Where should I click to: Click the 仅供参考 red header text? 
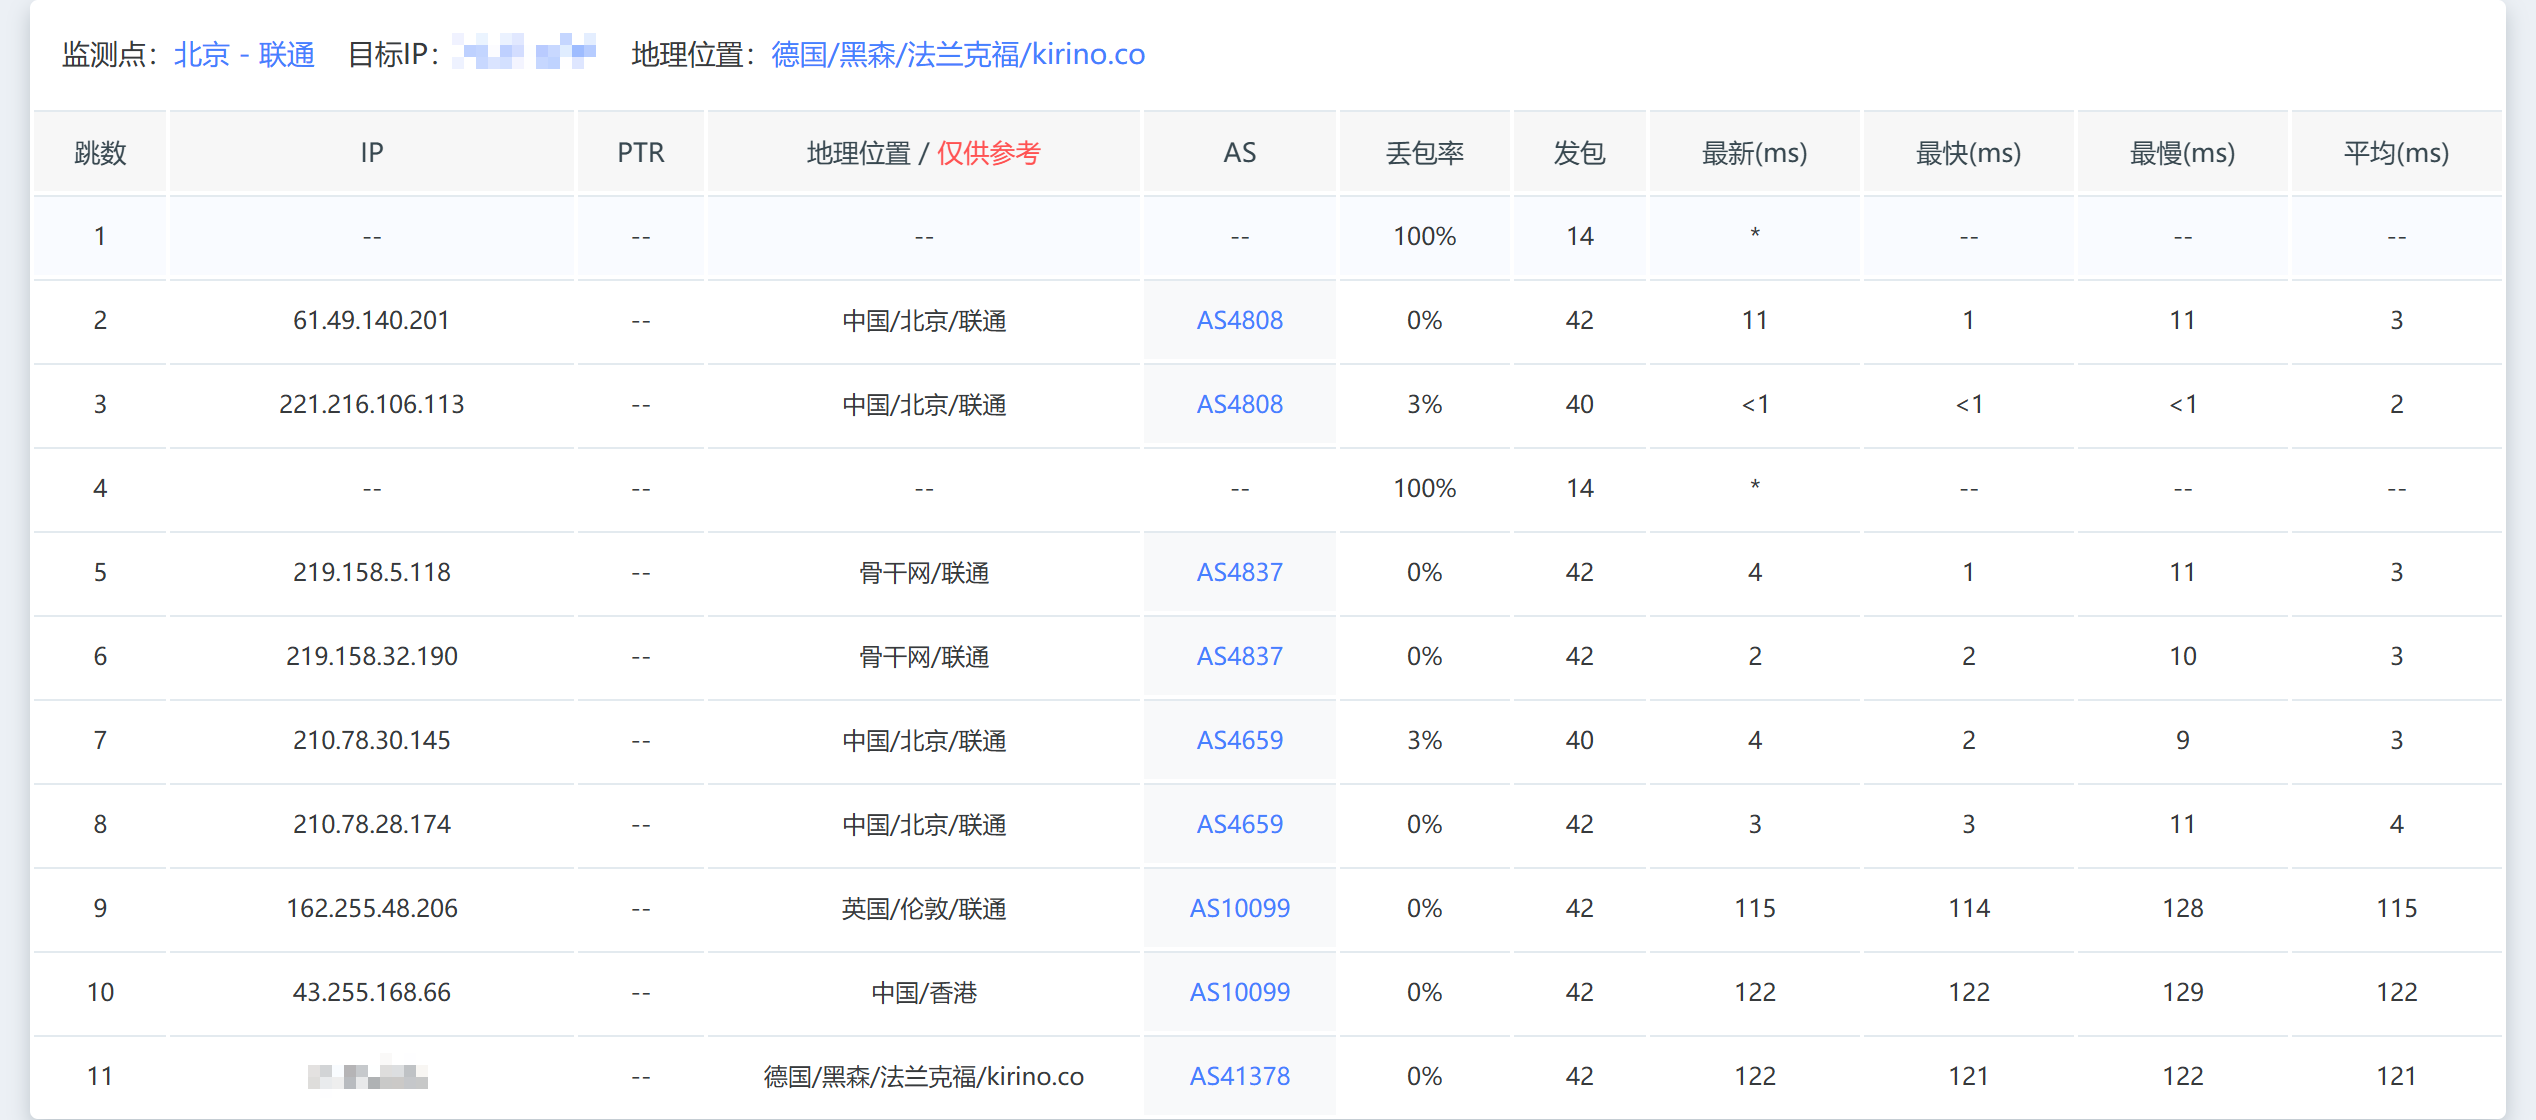coord(988,153)
